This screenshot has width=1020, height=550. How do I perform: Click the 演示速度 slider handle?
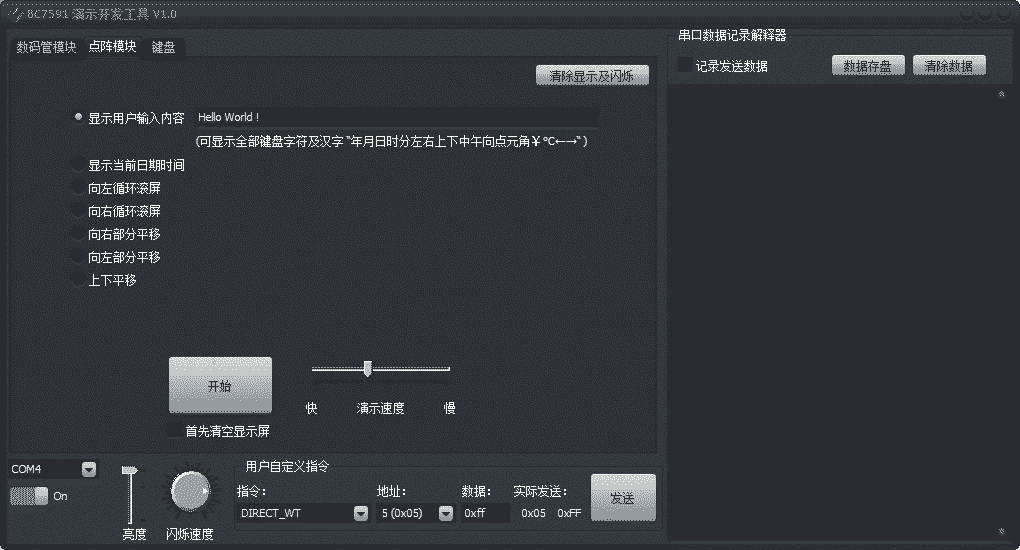pos(368,369)
